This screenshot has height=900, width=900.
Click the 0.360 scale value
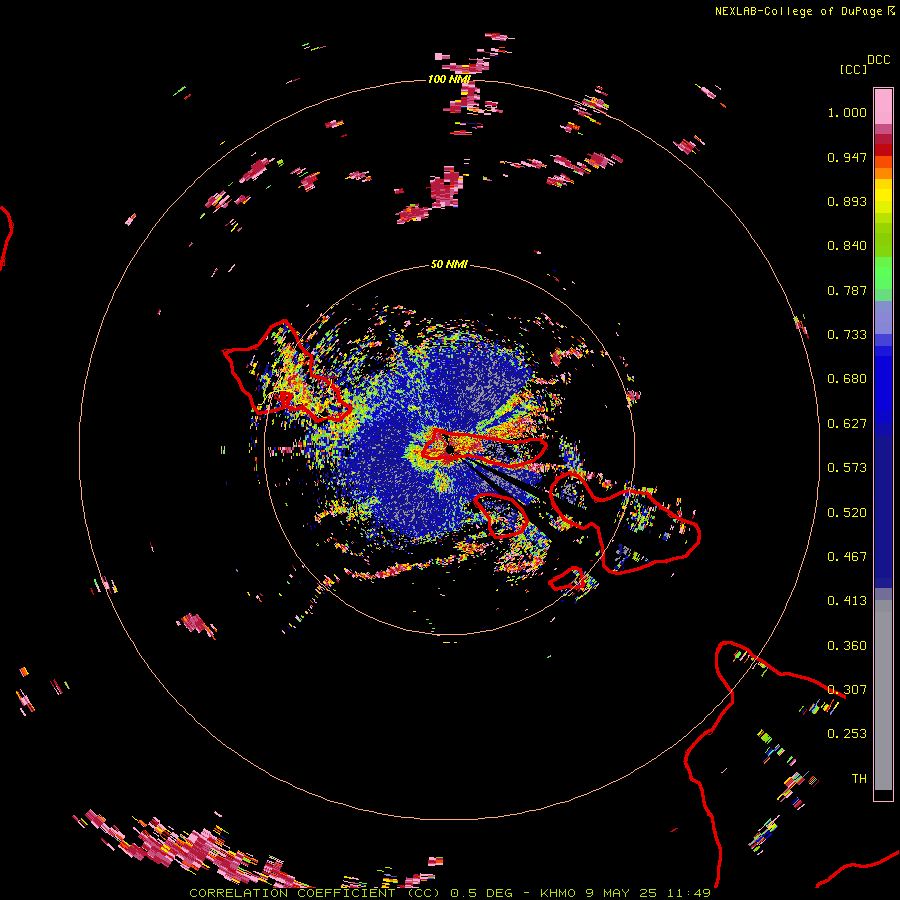pyautogui.click(x=847, y=646)
